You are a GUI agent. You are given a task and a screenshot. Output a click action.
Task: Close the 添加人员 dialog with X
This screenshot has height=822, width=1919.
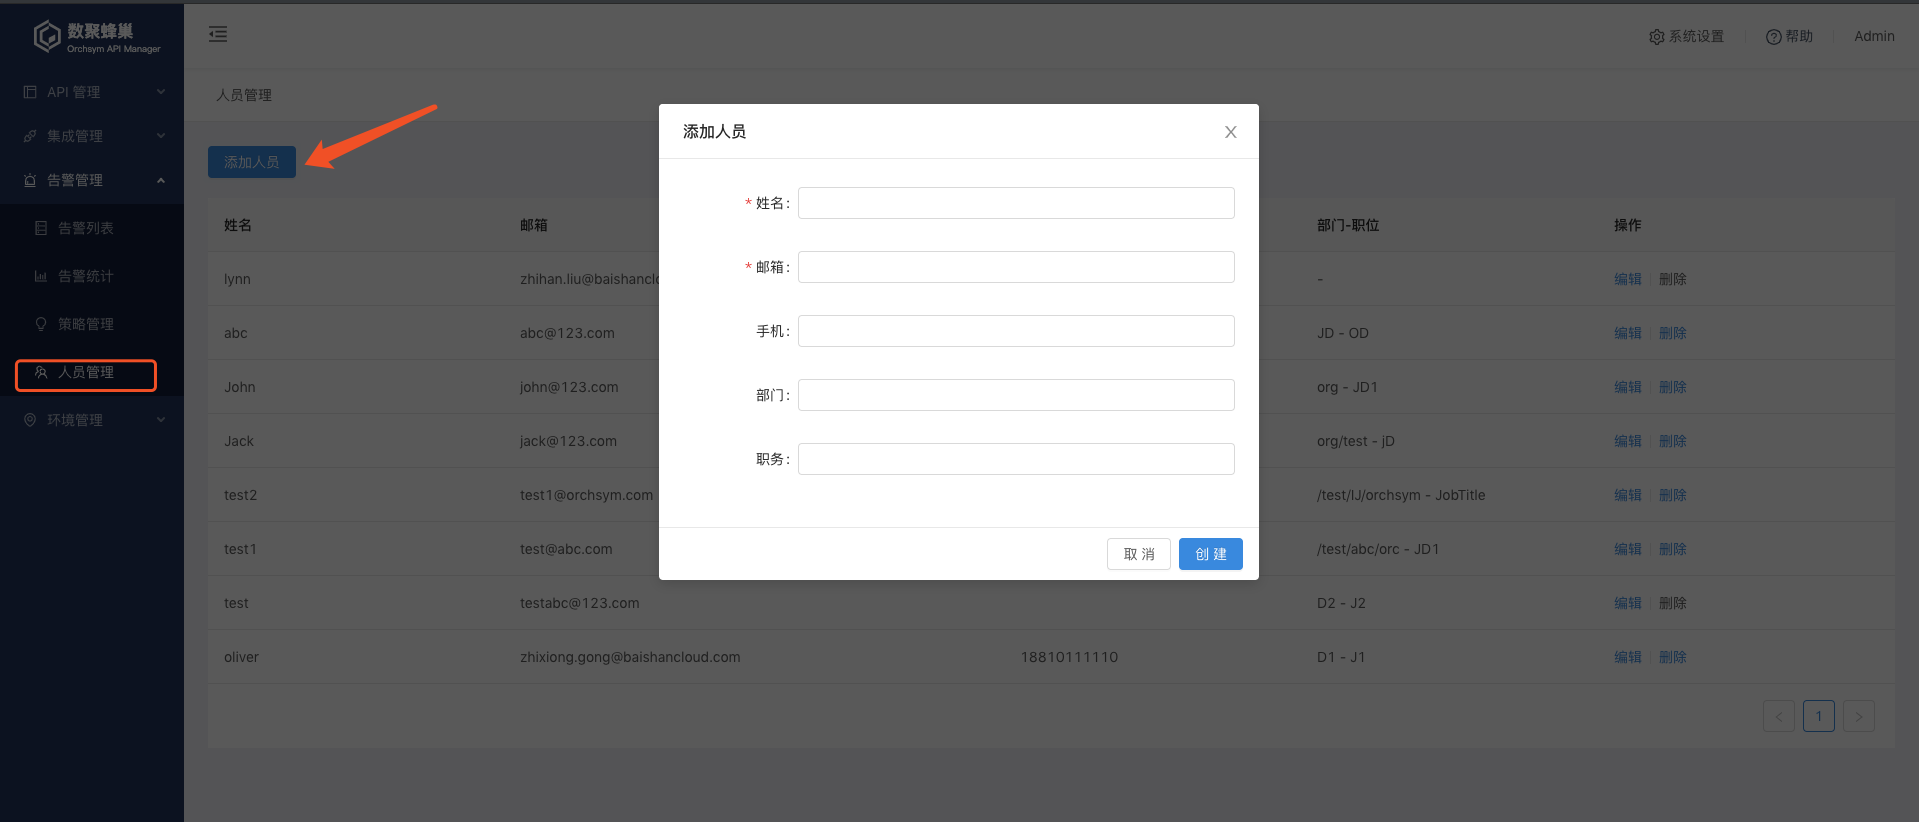pyautogui.click(x=1230, y=132)
